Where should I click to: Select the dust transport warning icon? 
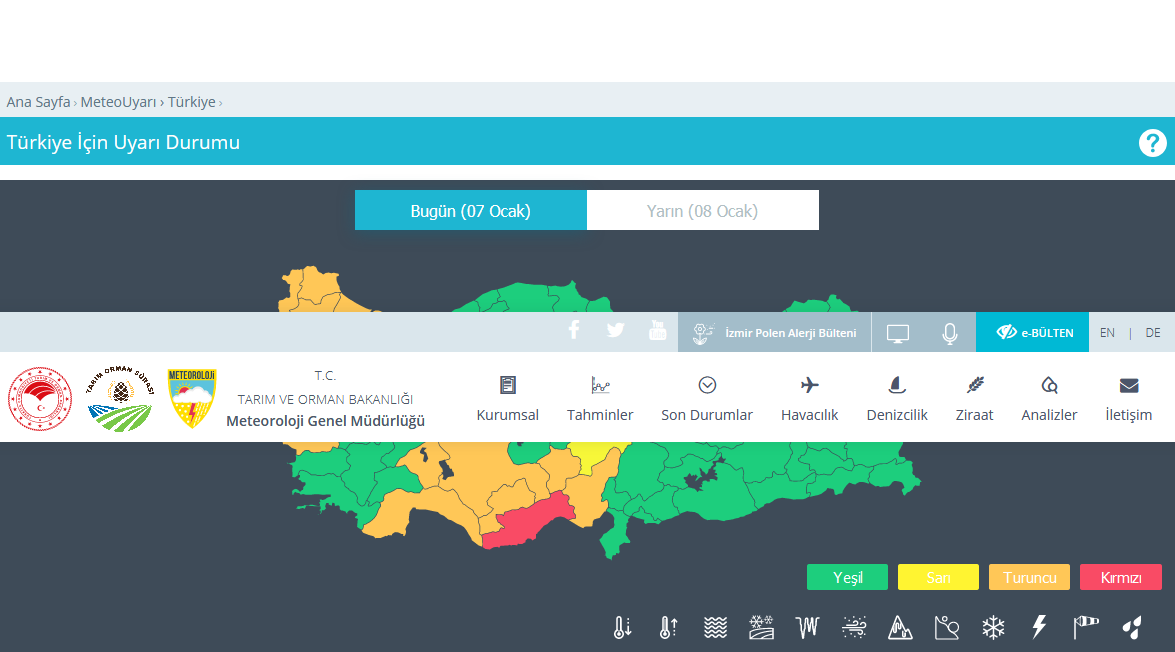[854, 627]
